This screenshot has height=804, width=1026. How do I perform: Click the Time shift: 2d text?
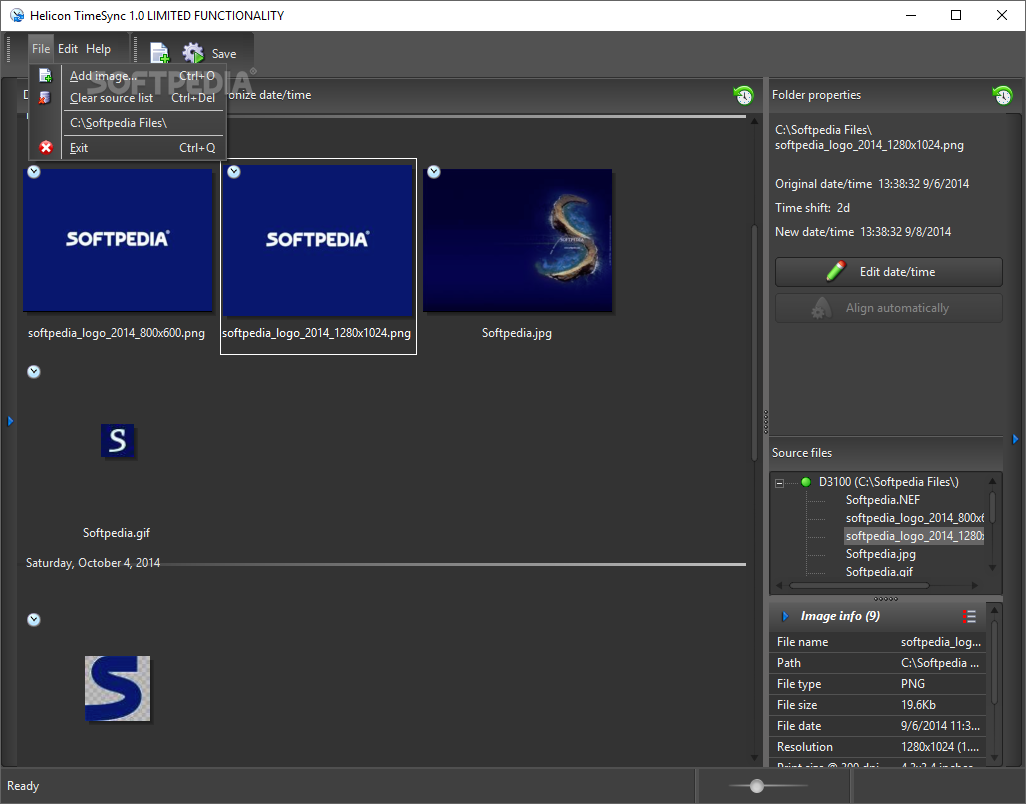(x=813, y=208)
